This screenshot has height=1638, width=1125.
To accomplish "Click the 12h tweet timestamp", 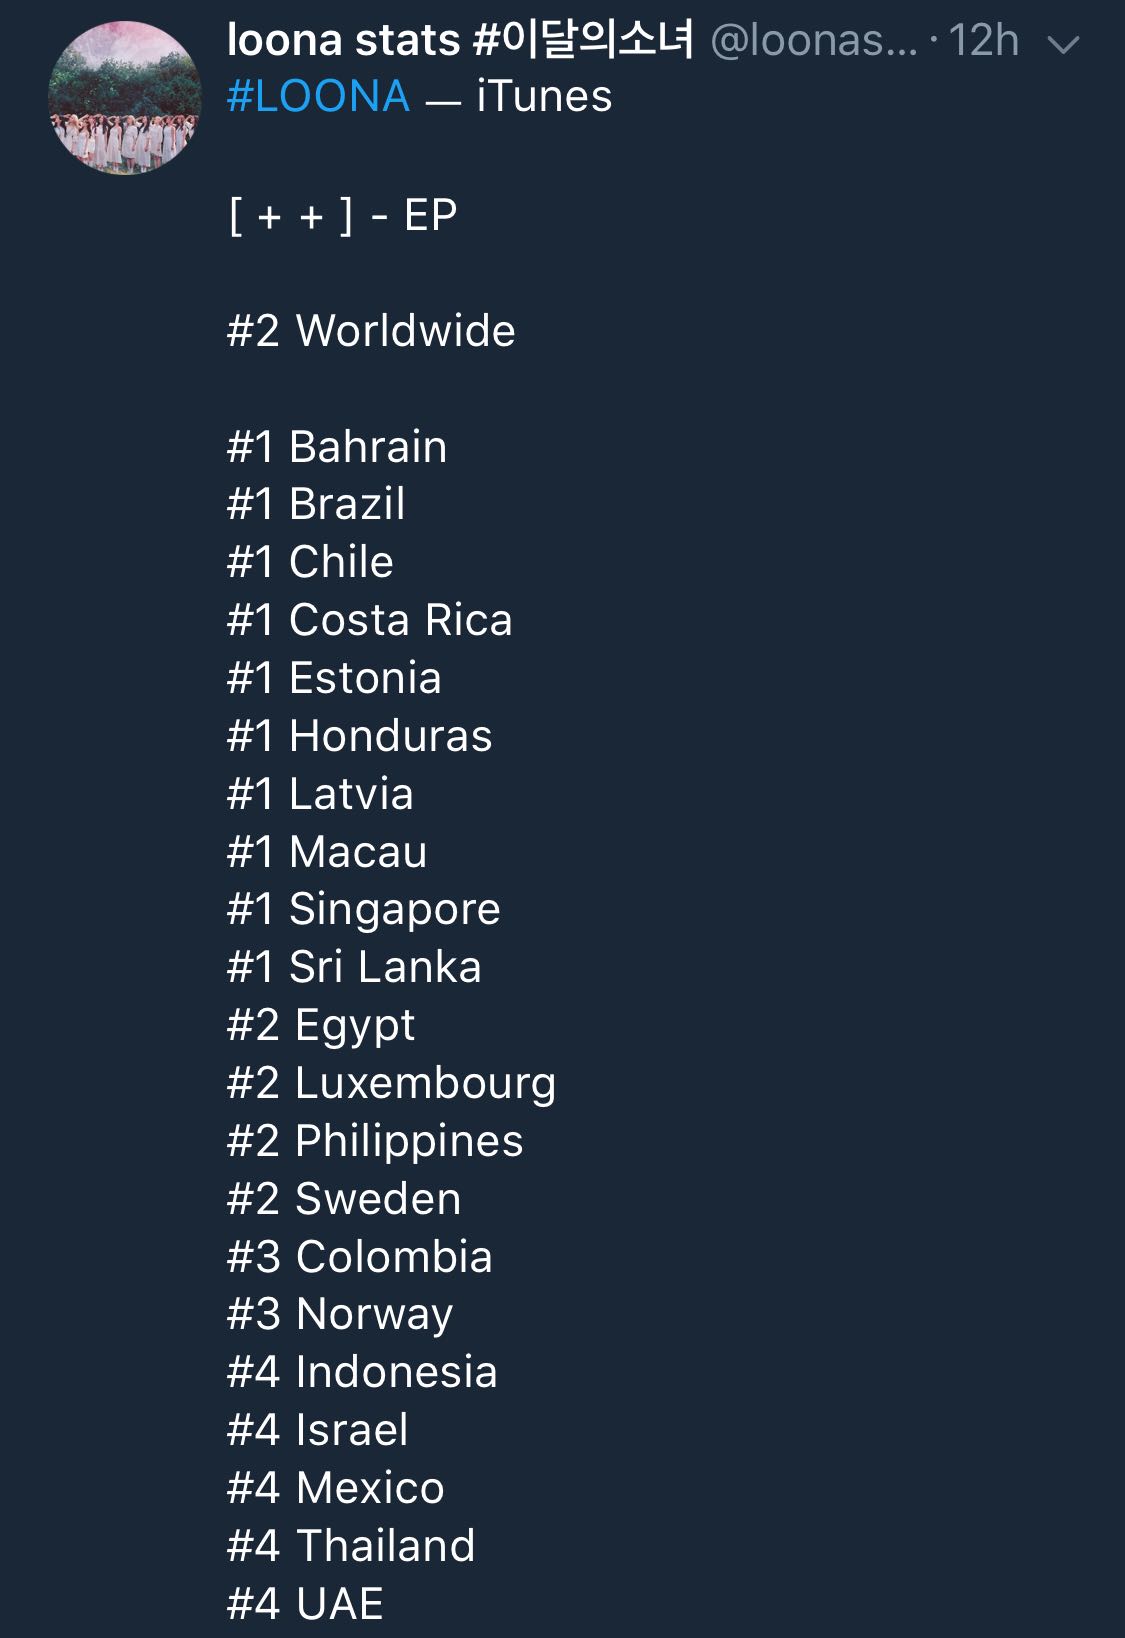I will [983, 42].
